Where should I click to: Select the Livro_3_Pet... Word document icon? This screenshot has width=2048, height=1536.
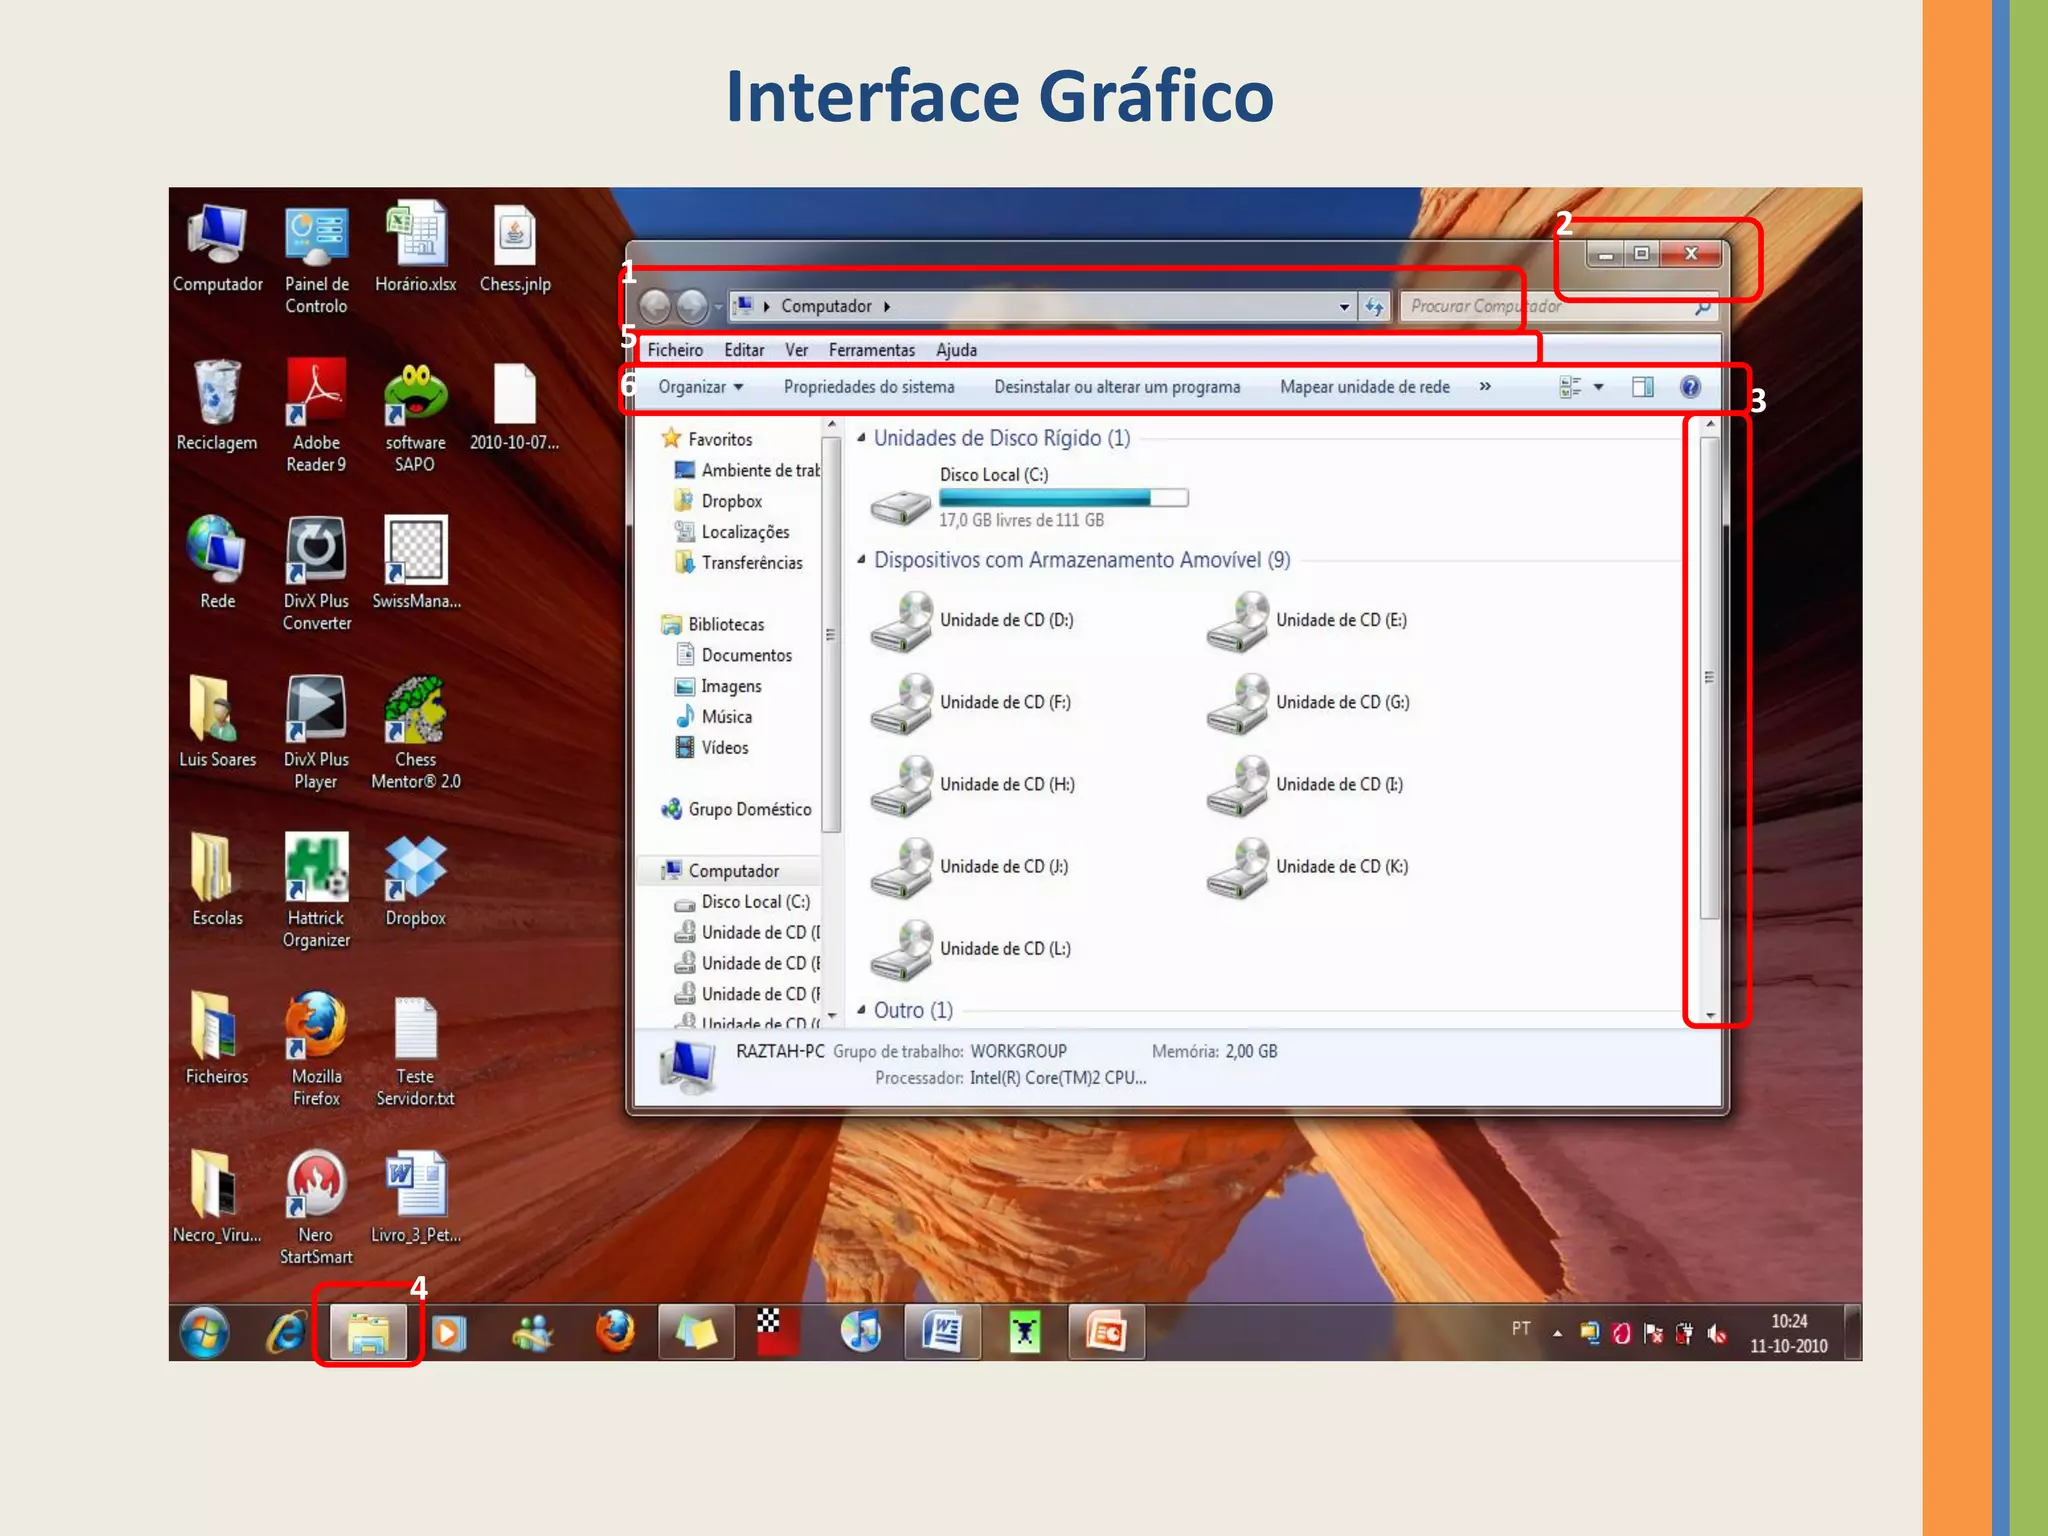[x=415, y=1197]
